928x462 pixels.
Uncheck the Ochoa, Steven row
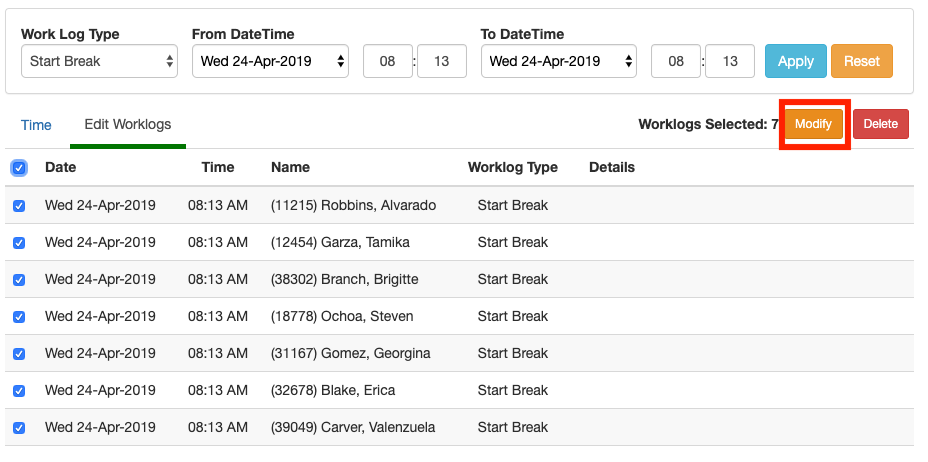pyautogui.click(x=19, y=317)
